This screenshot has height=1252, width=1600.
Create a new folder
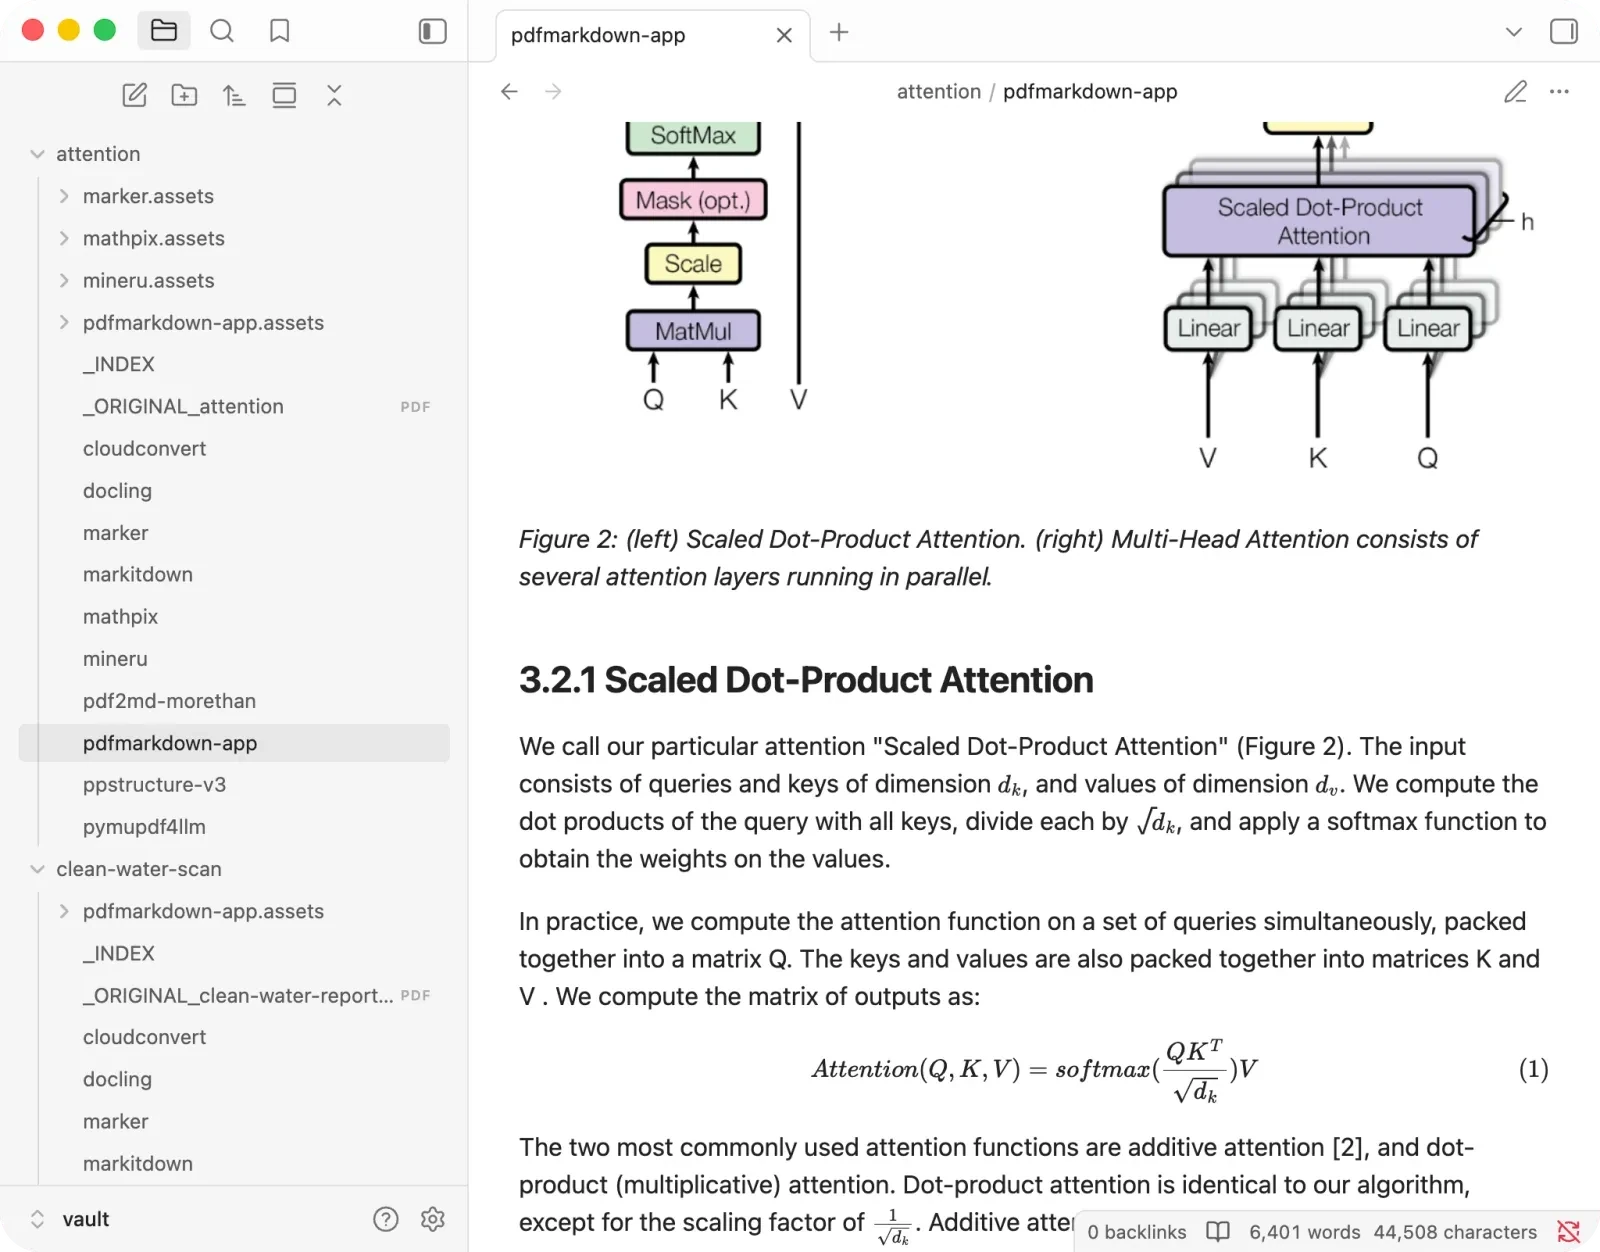(184, 95)
